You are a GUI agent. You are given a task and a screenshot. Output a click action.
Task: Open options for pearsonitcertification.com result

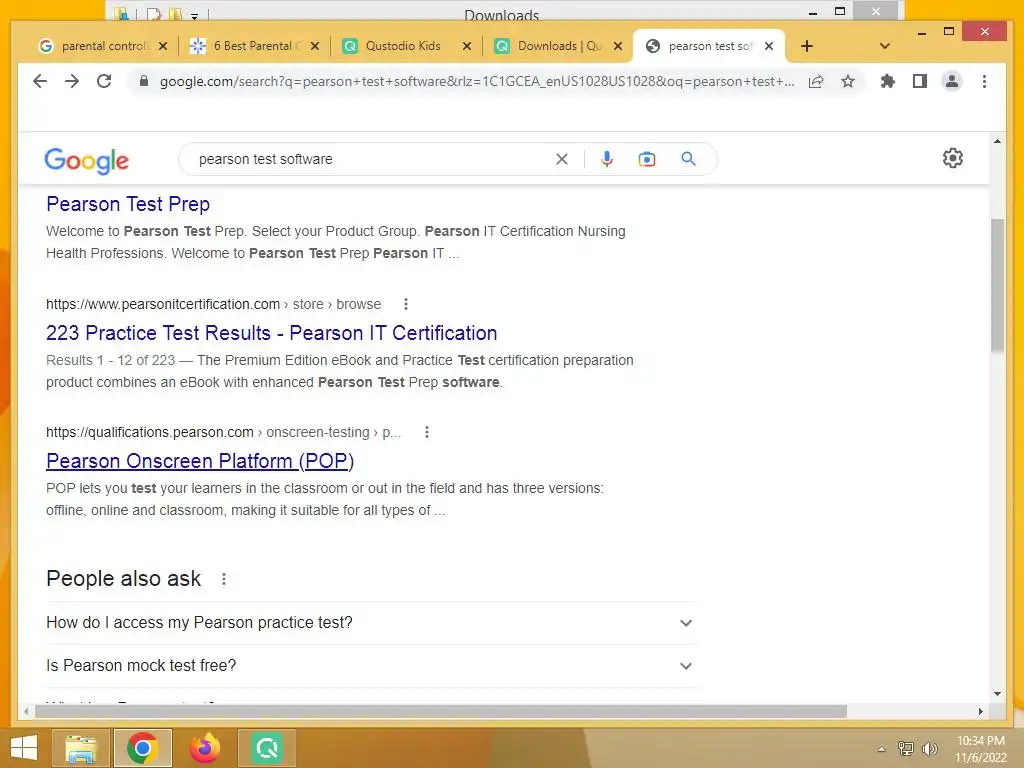[x=406, y=304]
